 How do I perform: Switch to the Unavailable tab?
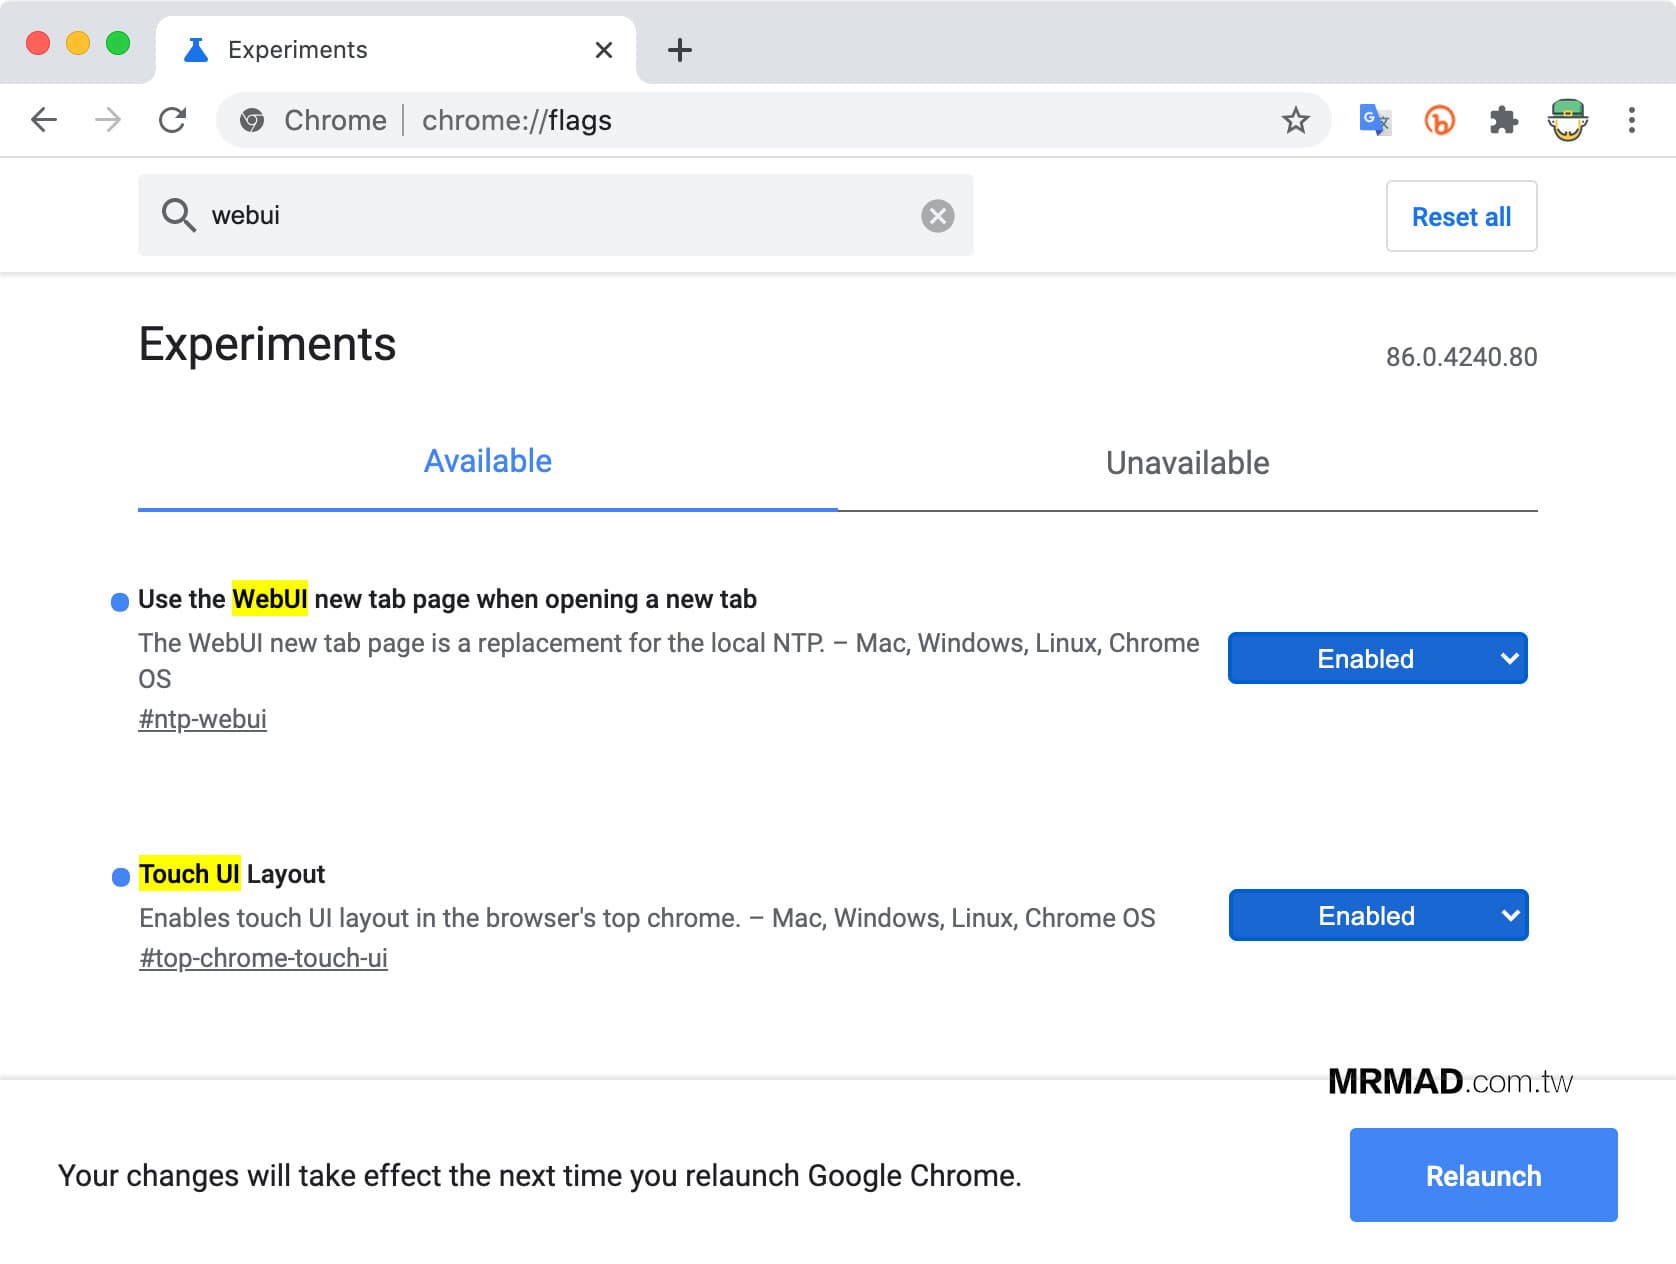[1188, 463]
